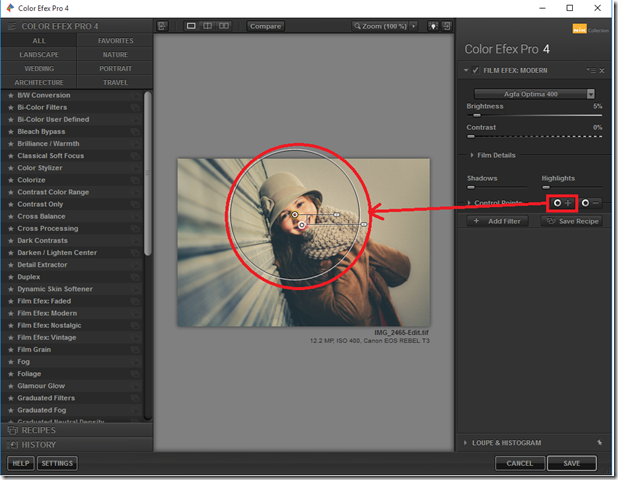This screenshot has width=618, height=480.
Task: Add a positive control point
Action: 562,203
